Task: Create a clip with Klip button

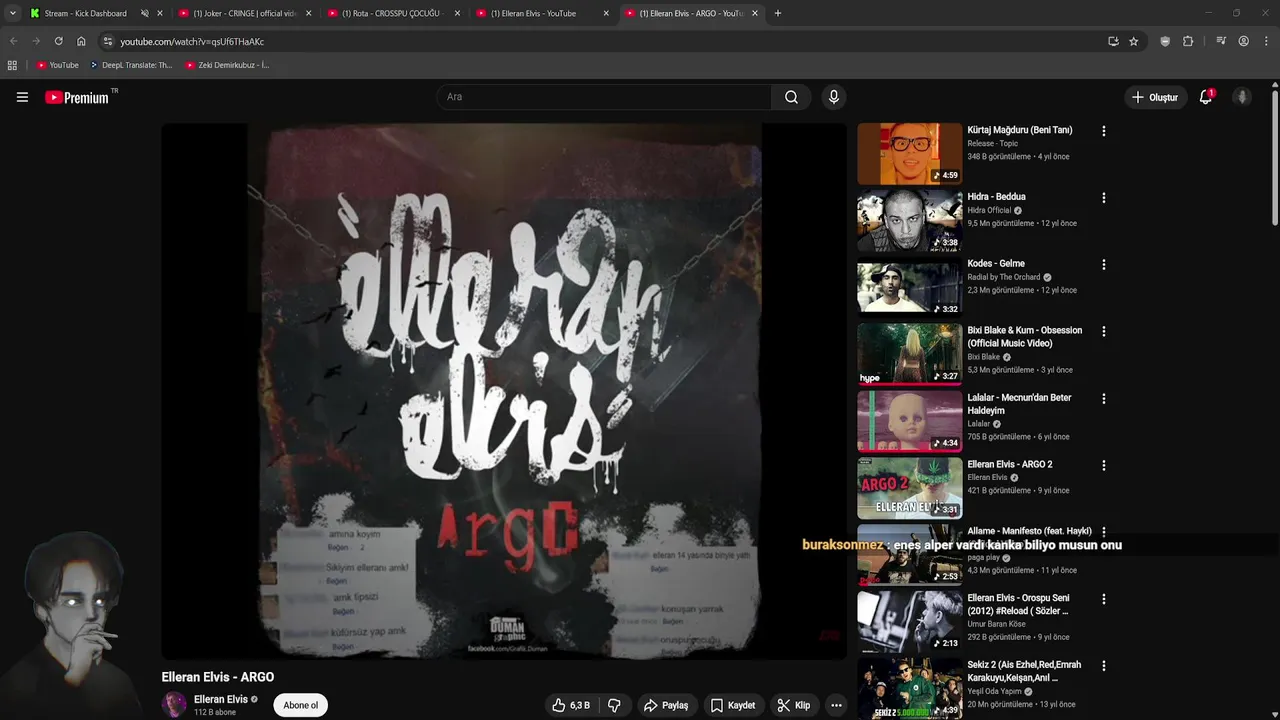Action: coord(793,705)
